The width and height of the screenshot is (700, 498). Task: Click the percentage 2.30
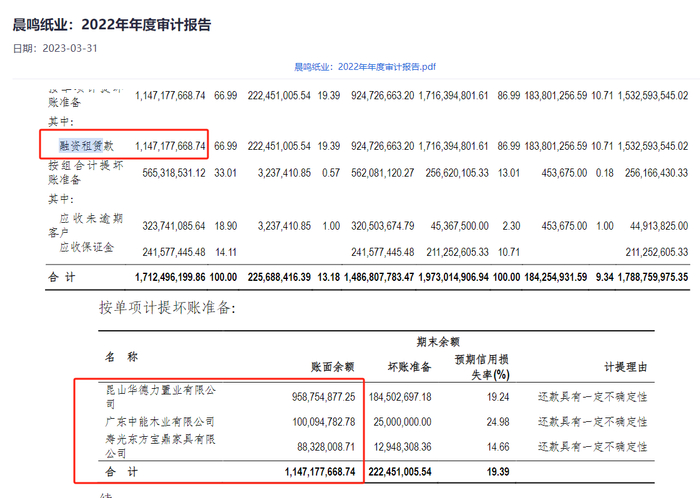[x=511, y=226]
